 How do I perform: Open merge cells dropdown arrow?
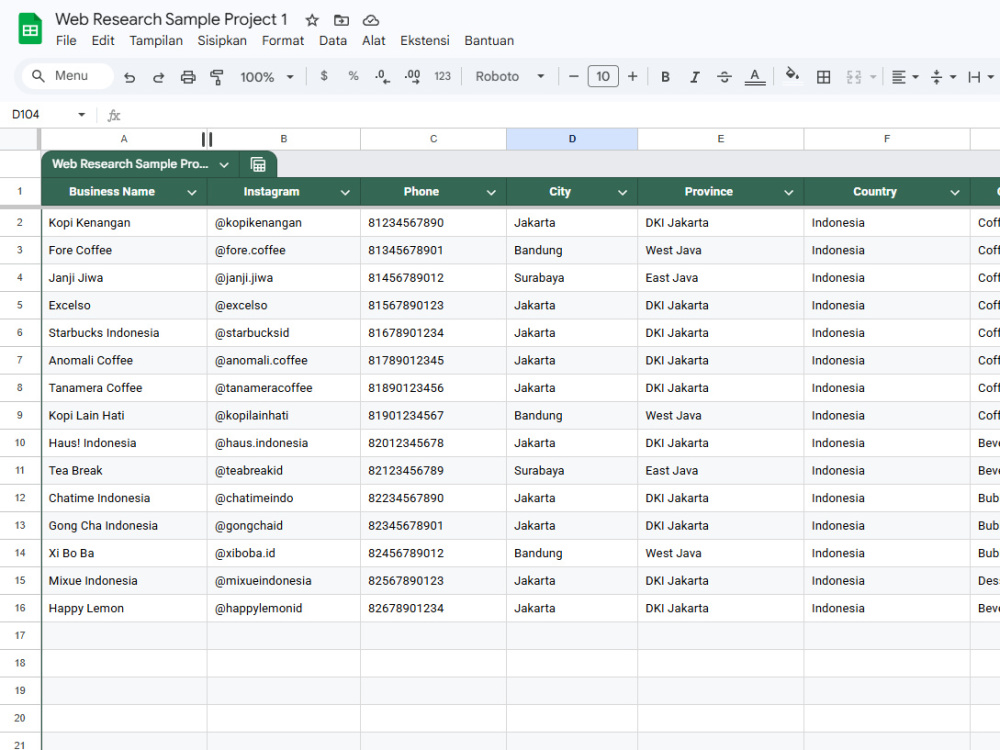click(873, 77)
